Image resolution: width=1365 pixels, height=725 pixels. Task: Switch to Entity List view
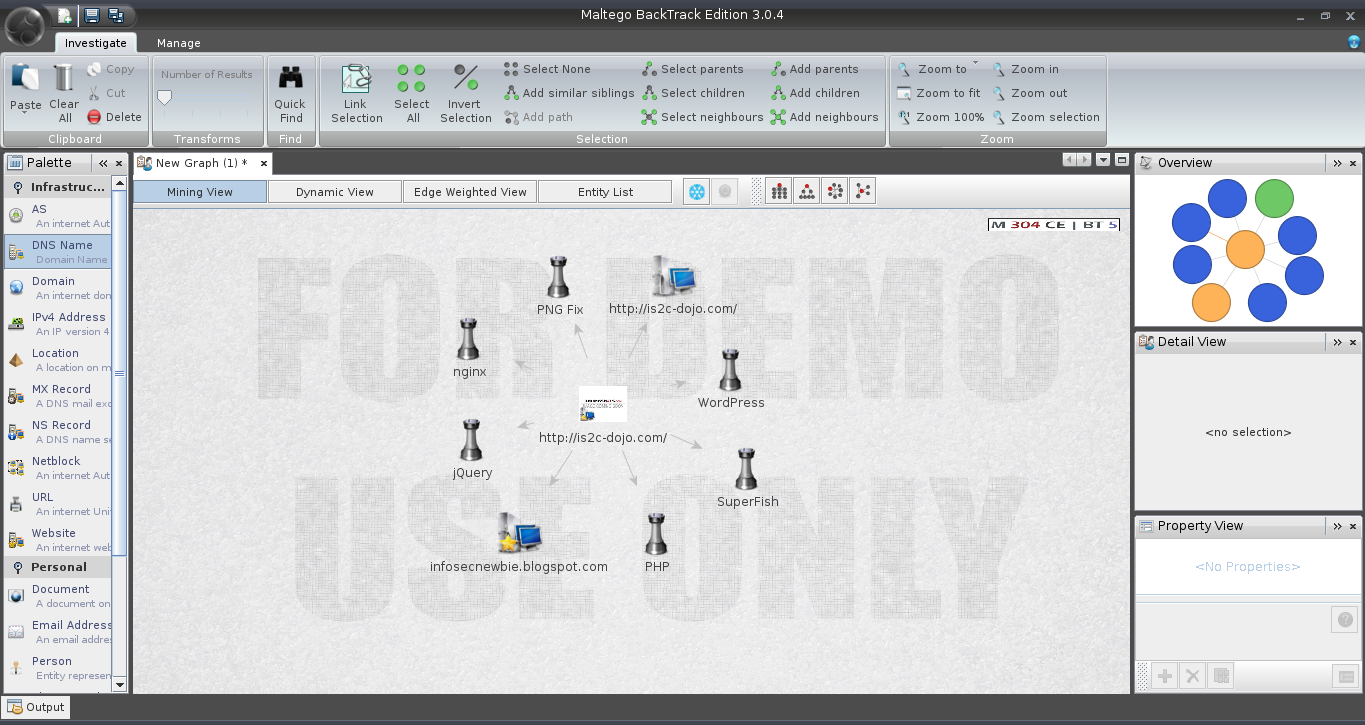[x=605, y=192]
